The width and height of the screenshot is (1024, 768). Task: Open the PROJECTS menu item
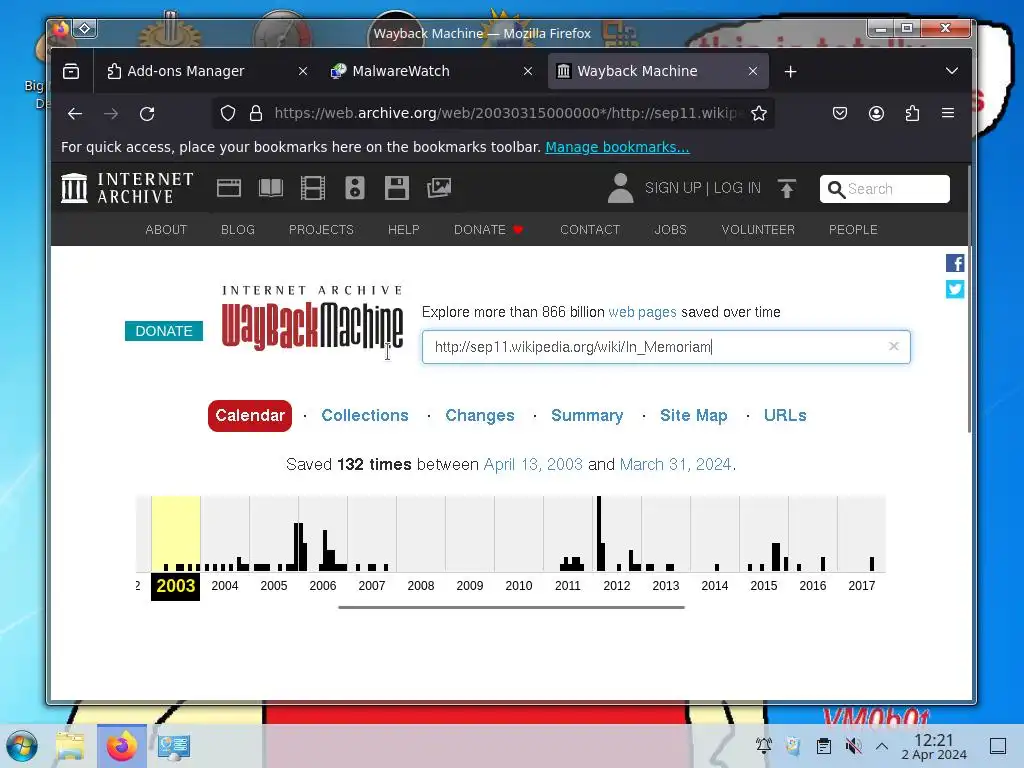(321, 230)
